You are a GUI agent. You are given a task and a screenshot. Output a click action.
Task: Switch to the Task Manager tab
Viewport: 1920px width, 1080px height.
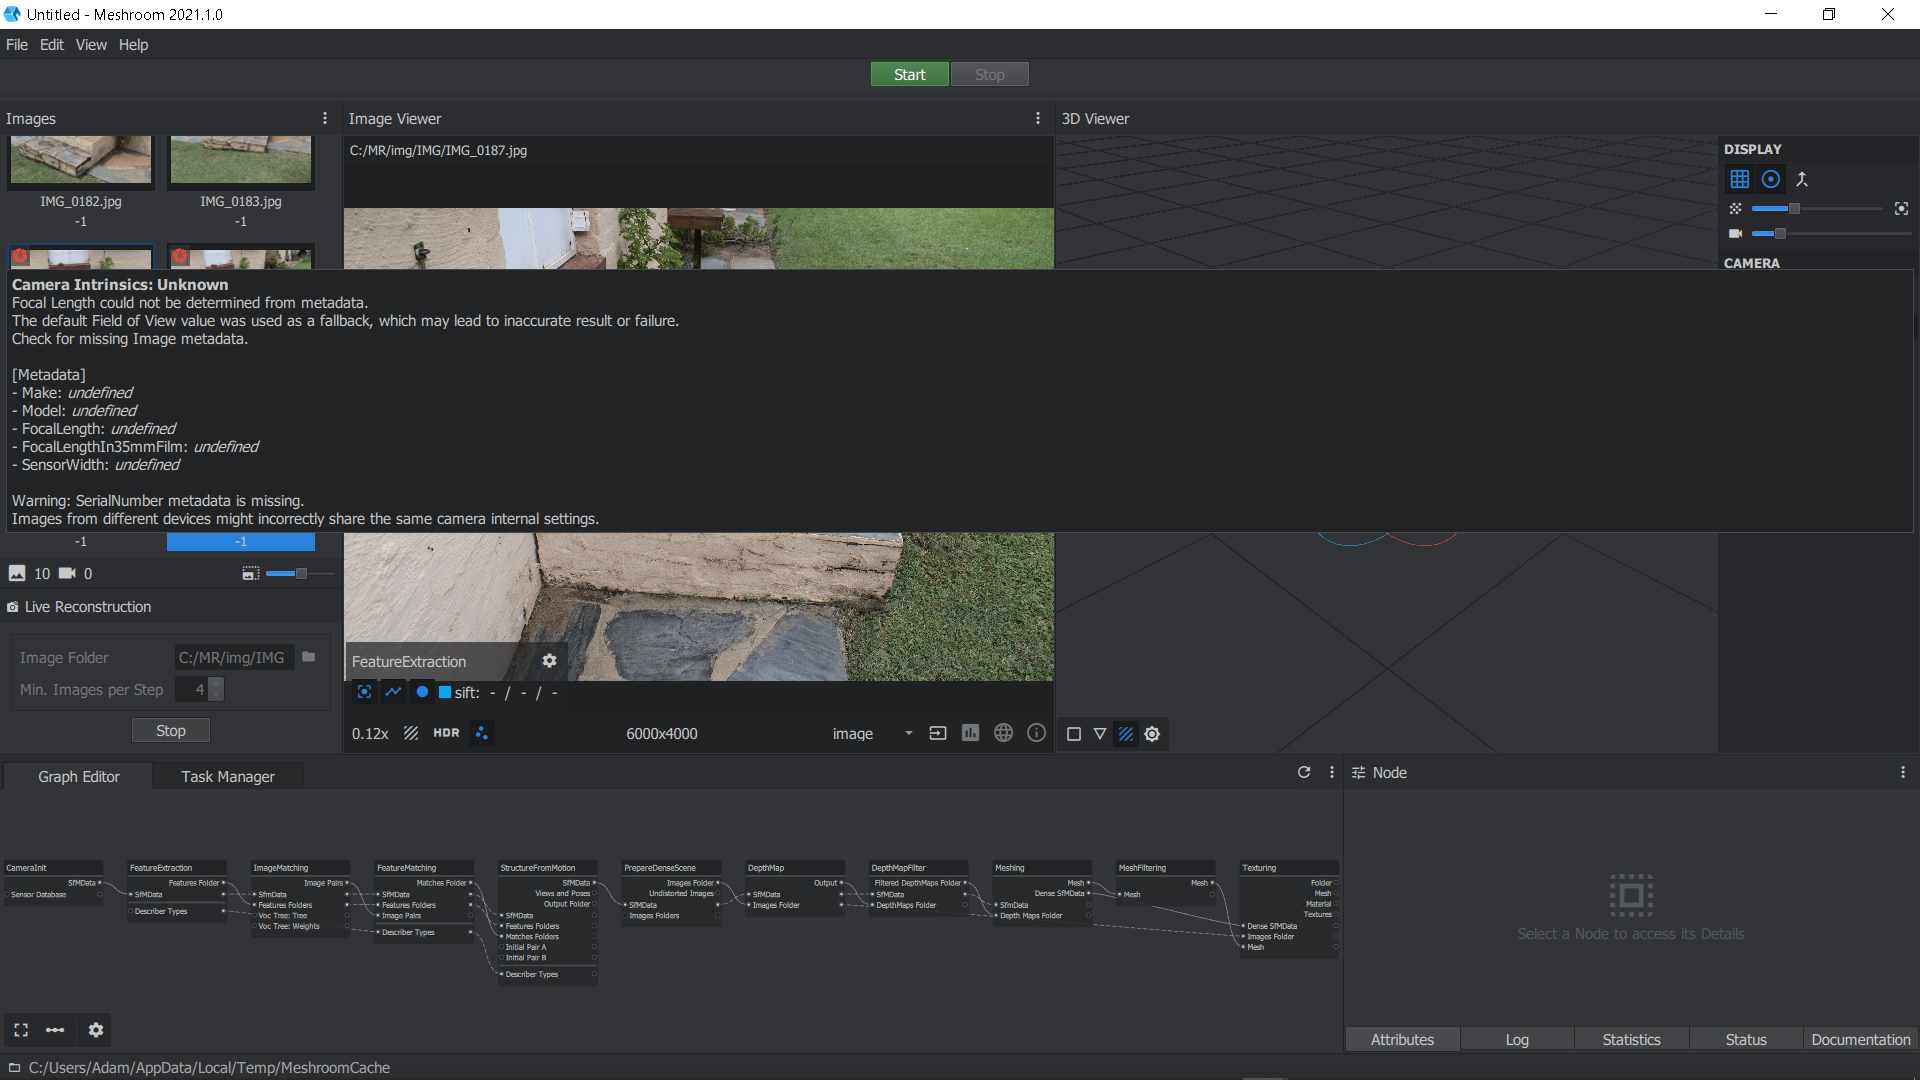(227, 776)
